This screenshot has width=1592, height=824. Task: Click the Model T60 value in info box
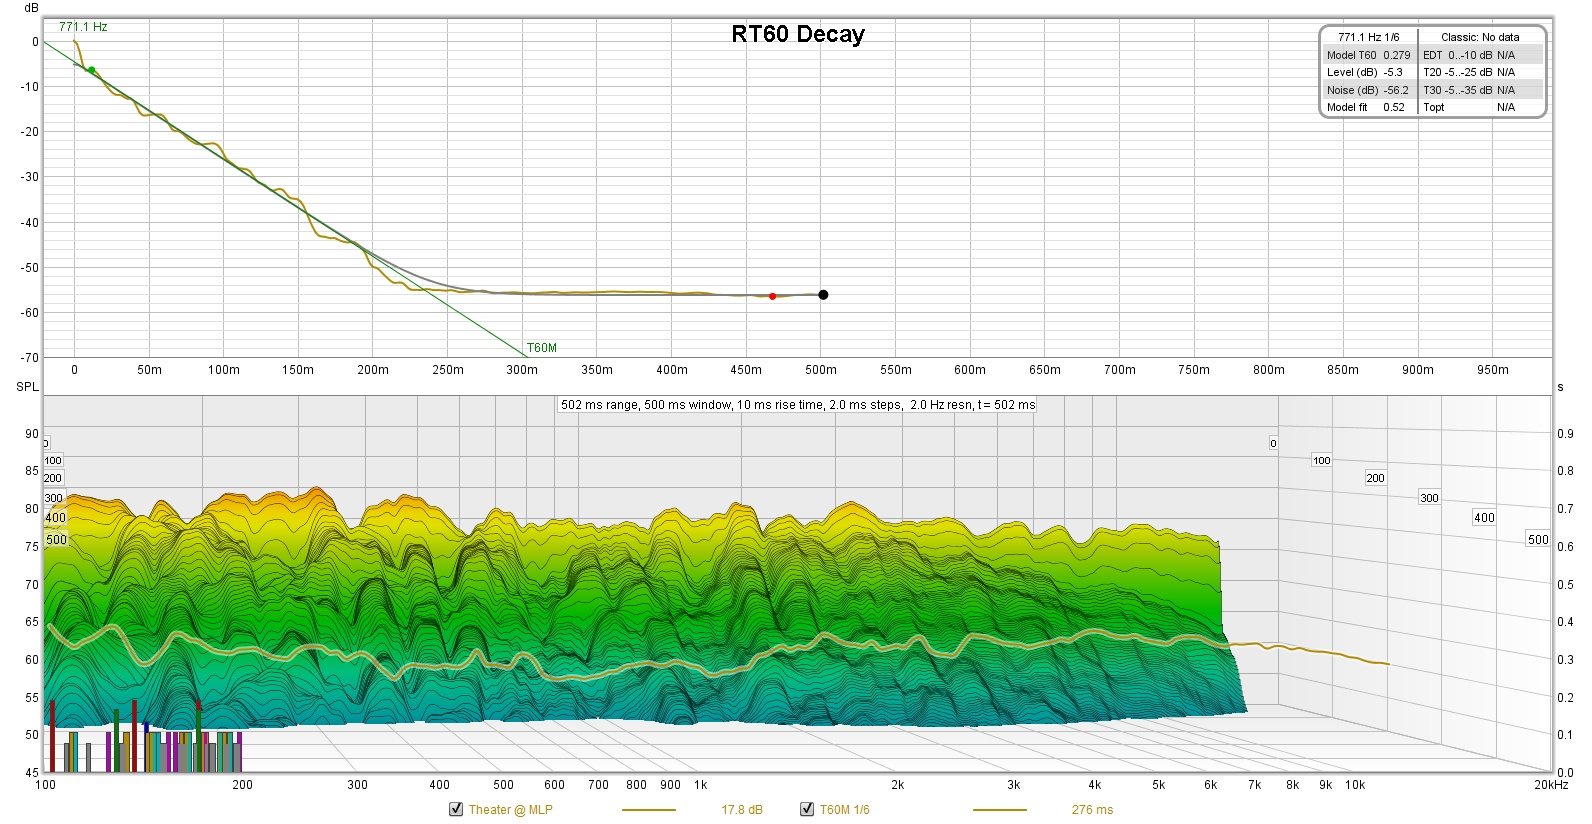click(1396, 55)
